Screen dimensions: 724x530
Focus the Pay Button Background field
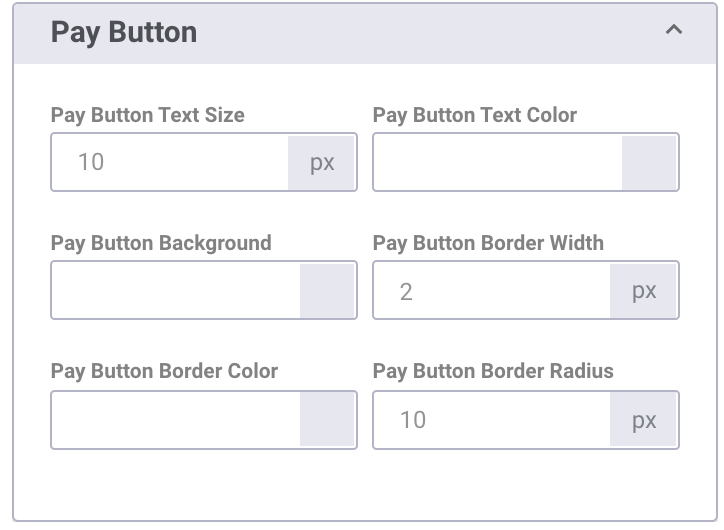point(176,290)
